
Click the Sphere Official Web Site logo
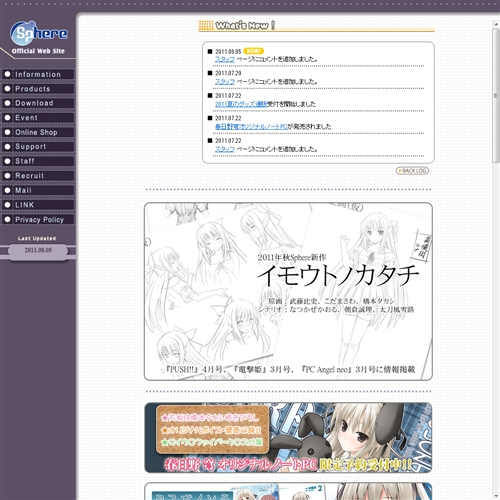(x=38, y=38)
